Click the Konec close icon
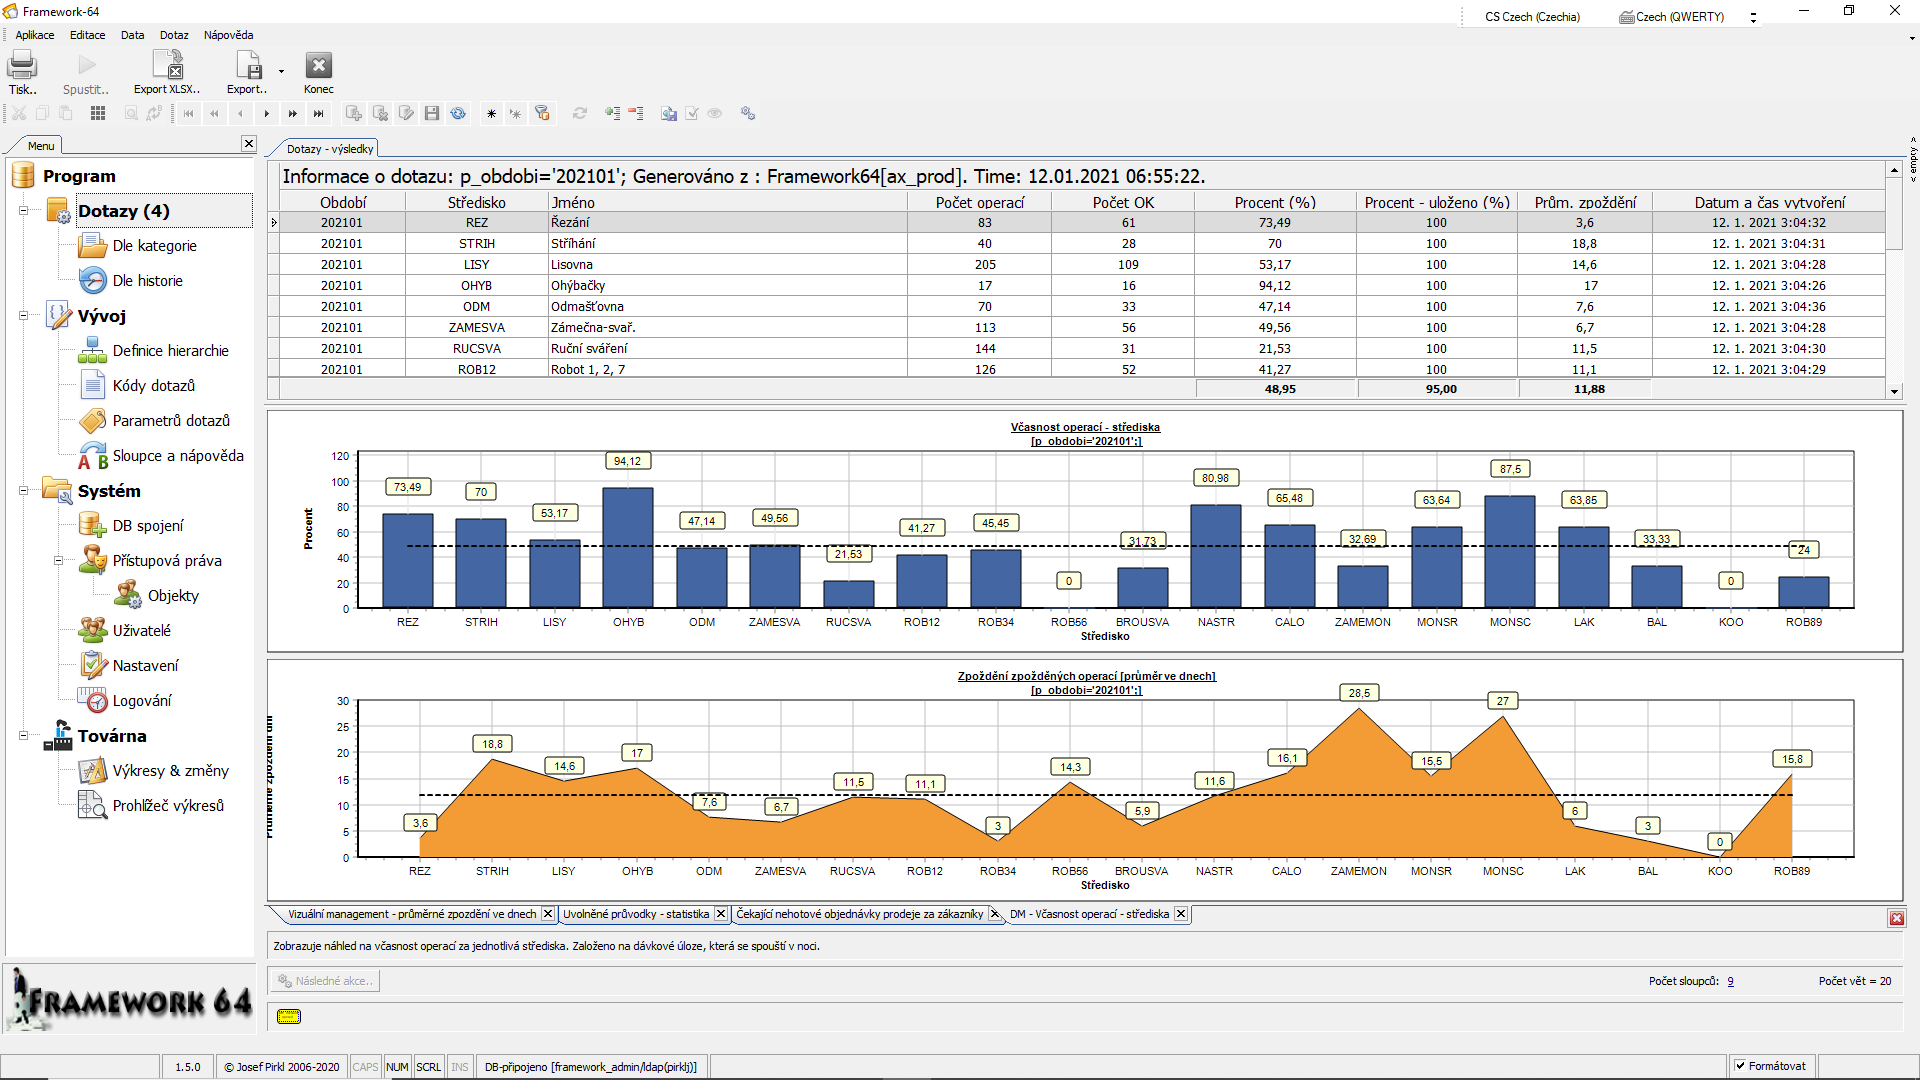The width and height of the screenshot is (1920, 1080). [318, 66]
